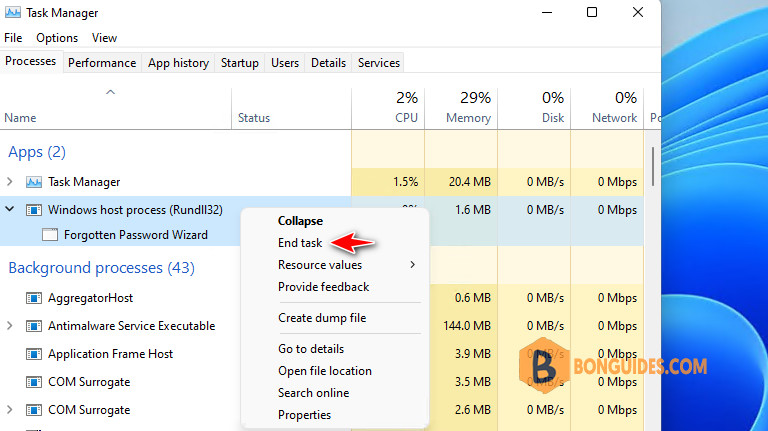The image size is (768, 431).
Task: Click the 1.5% CPU value
Action: [x=406, y=182]
